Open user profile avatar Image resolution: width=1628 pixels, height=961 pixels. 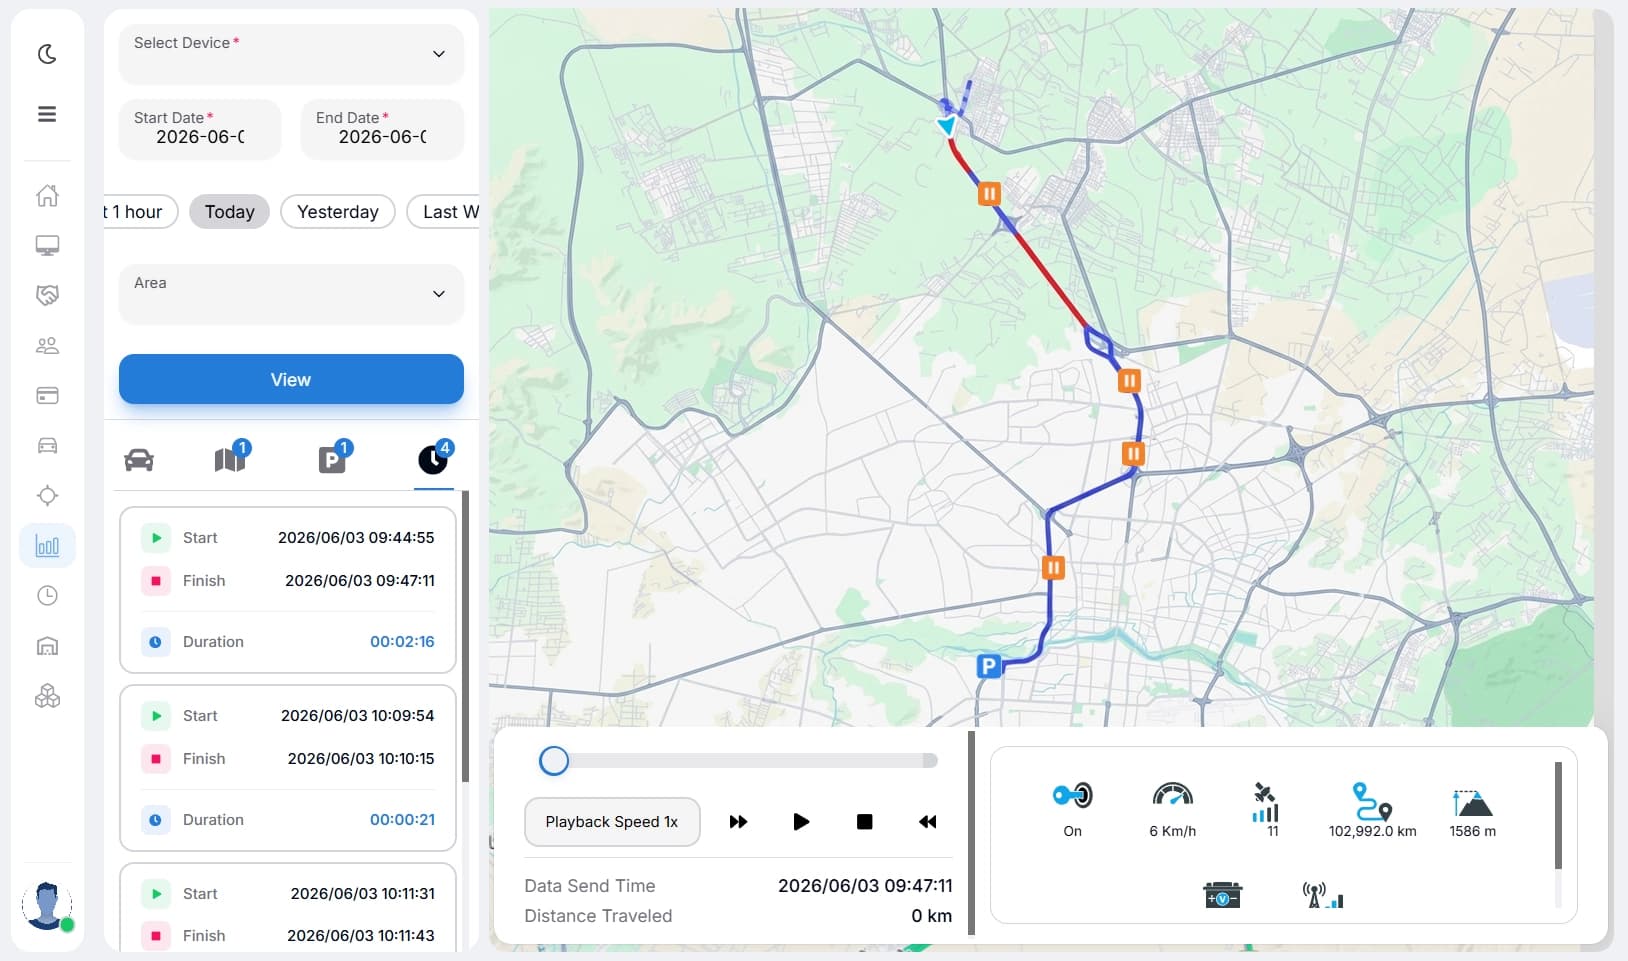click(x=47, y=906)
